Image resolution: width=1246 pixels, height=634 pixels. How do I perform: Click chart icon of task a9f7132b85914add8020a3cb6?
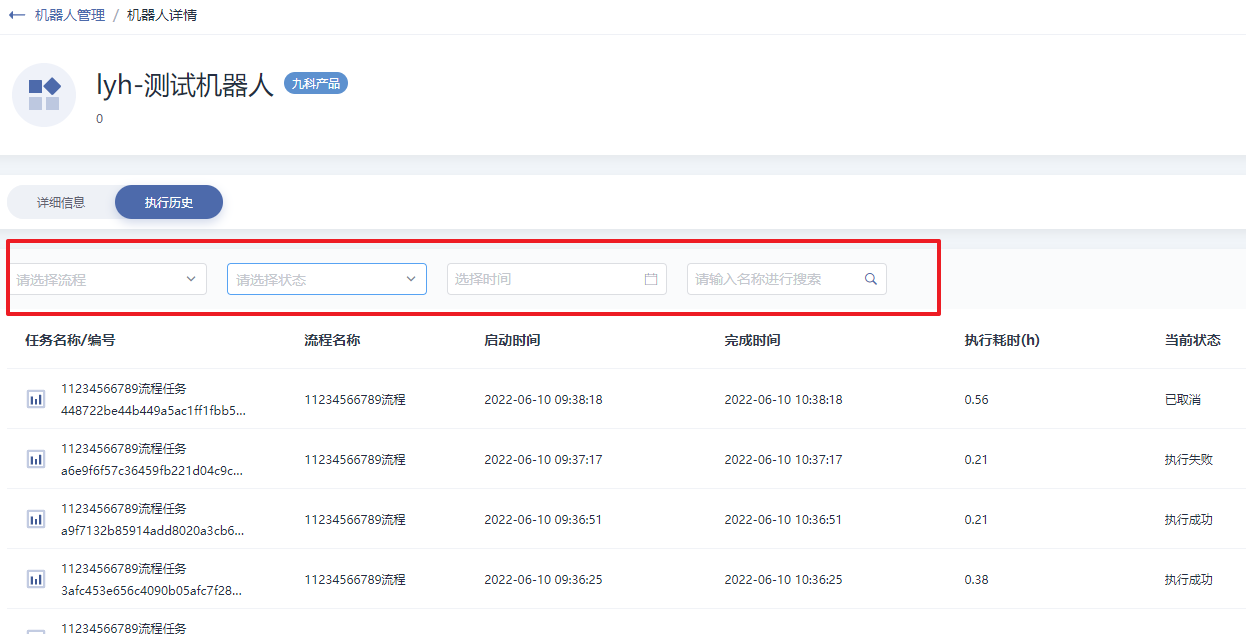pos(36,519)
